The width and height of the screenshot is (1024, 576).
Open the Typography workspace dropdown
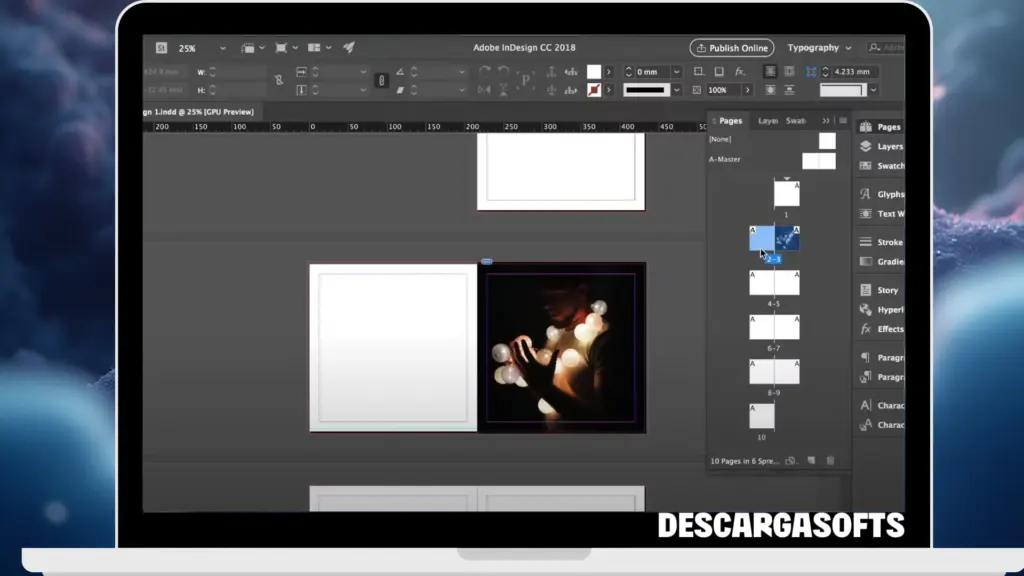click(x=818, y=47)
